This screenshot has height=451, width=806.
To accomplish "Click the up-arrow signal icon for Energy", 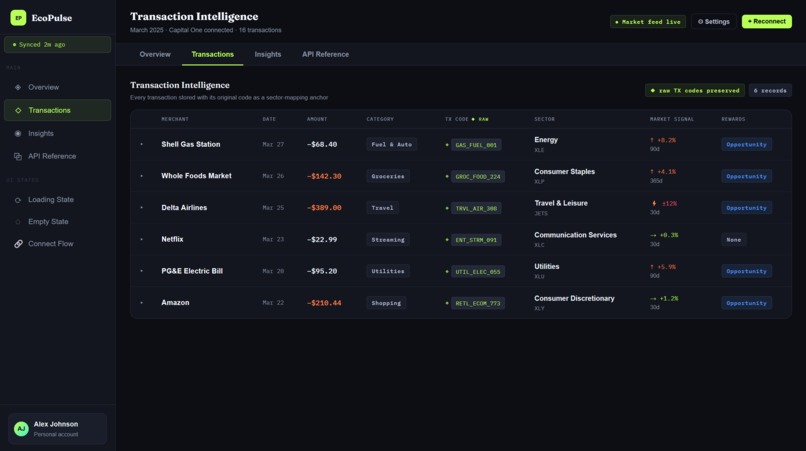I will click(x=652, y=140).
